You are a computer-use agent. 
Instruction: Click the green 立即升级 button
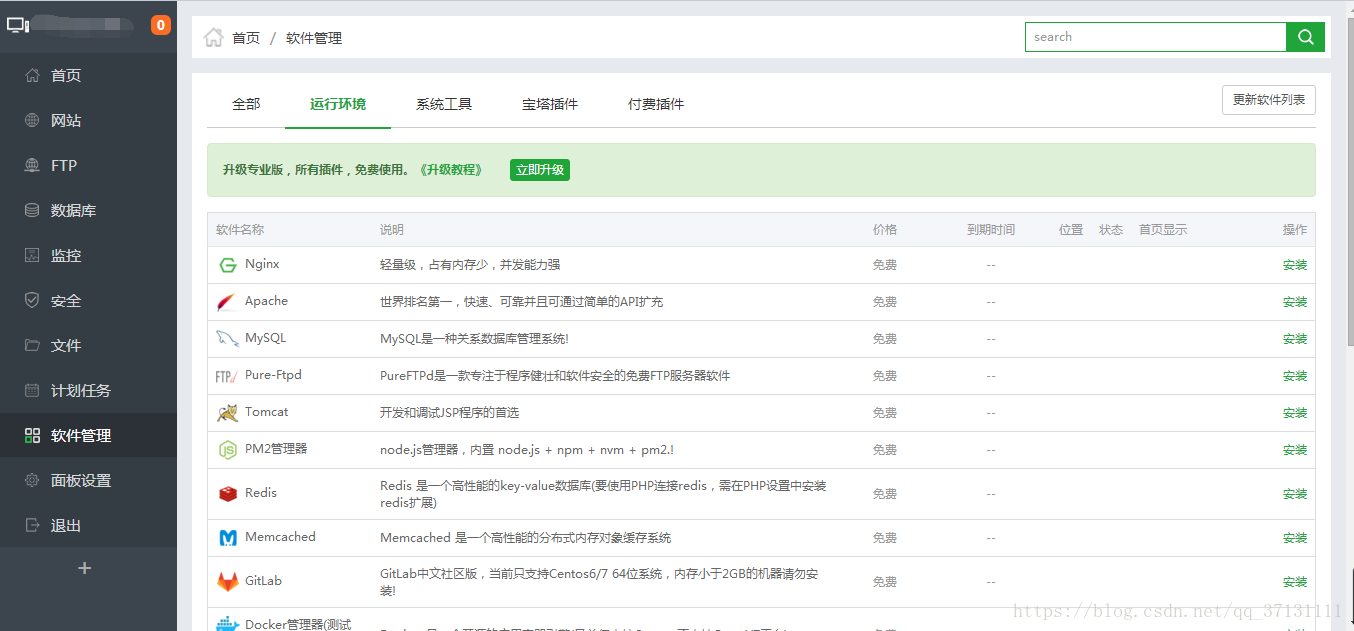point(540,170)
